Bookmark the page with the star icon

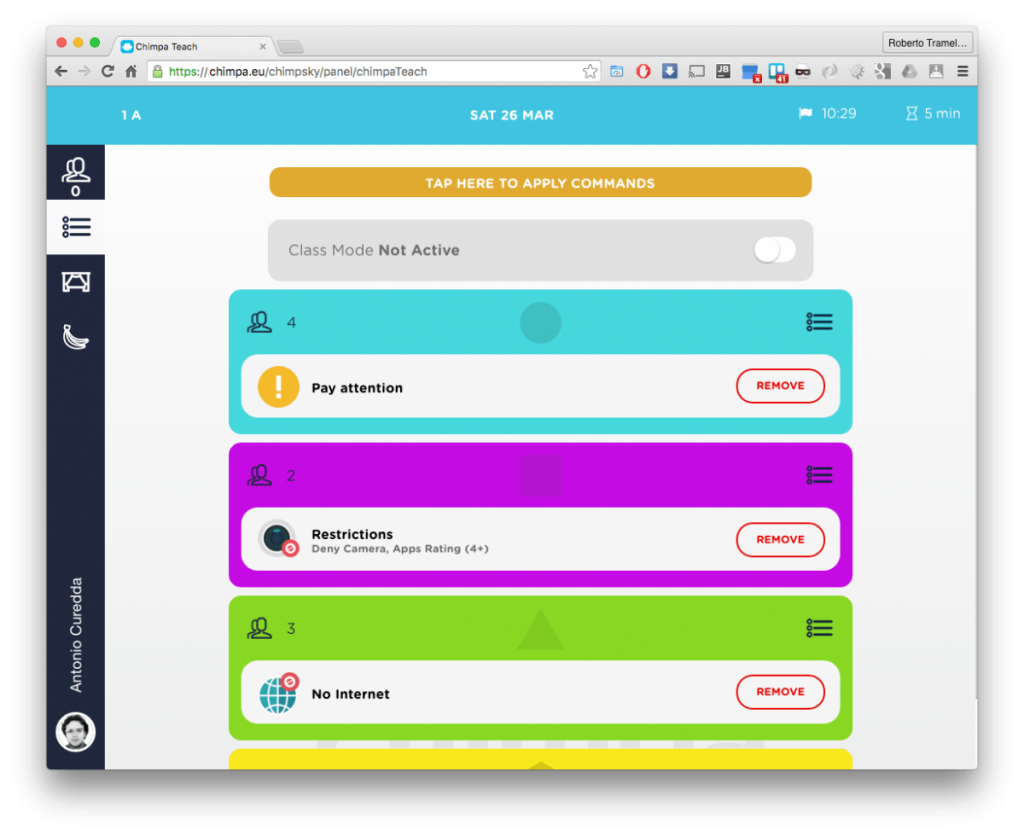[x=590, y=71]
